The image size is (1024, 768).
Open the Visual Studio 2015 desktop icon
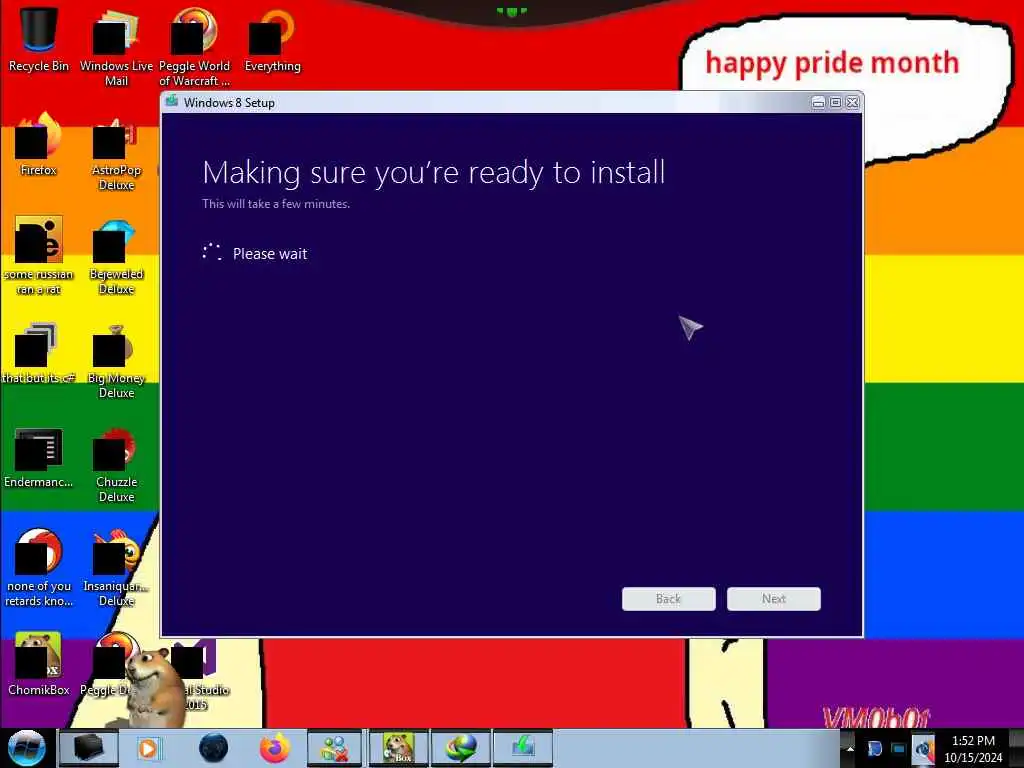(201, 676)
